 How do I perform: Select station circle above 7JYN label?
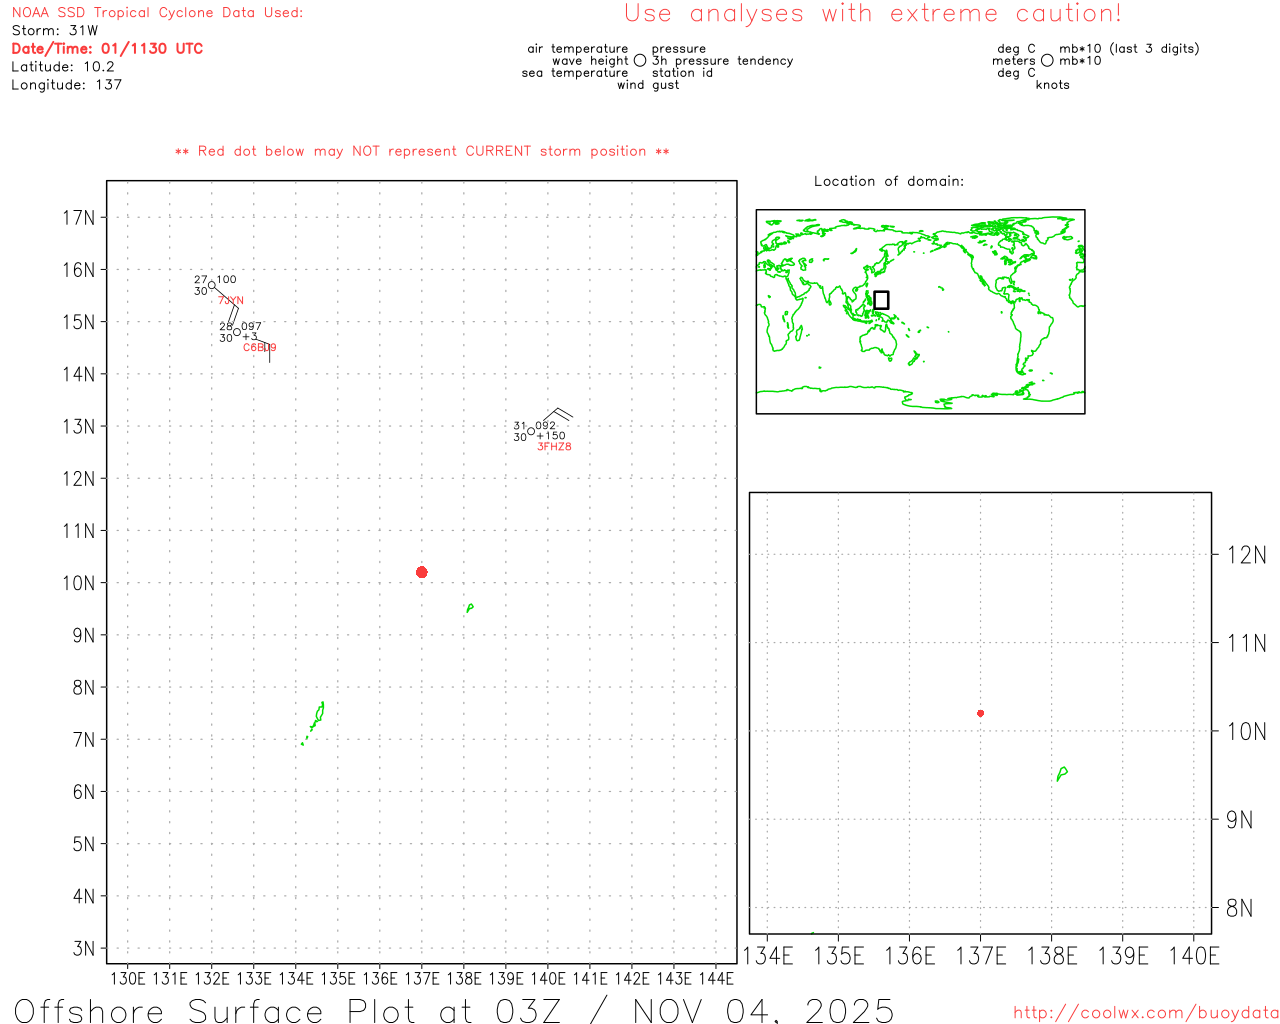point(212,285)
